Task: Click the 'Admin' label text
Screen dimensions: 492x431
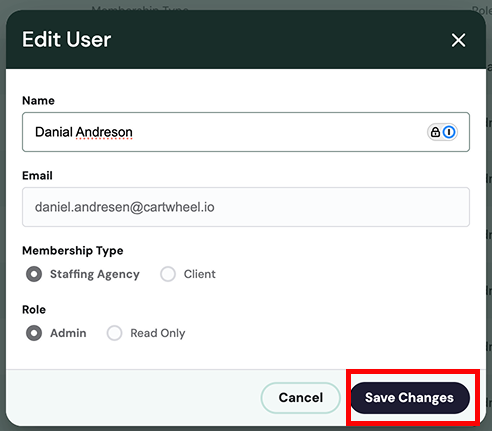Action: (x=68, y=333)
